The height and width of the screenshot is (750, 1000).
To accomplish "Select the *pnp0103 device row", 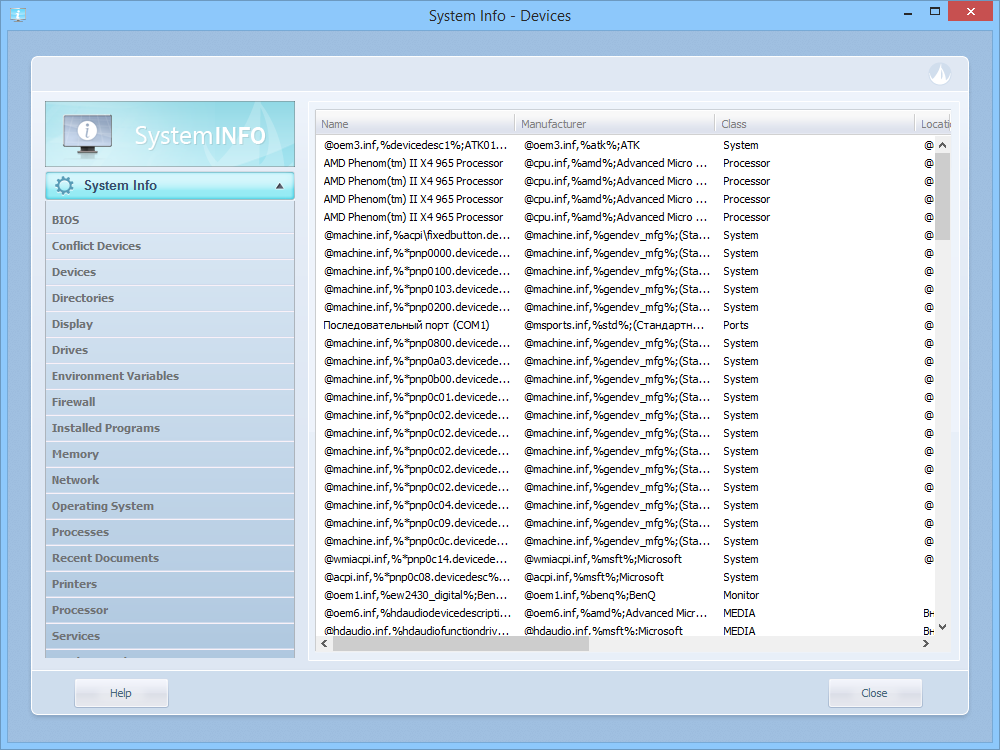I will click(625, 289).
